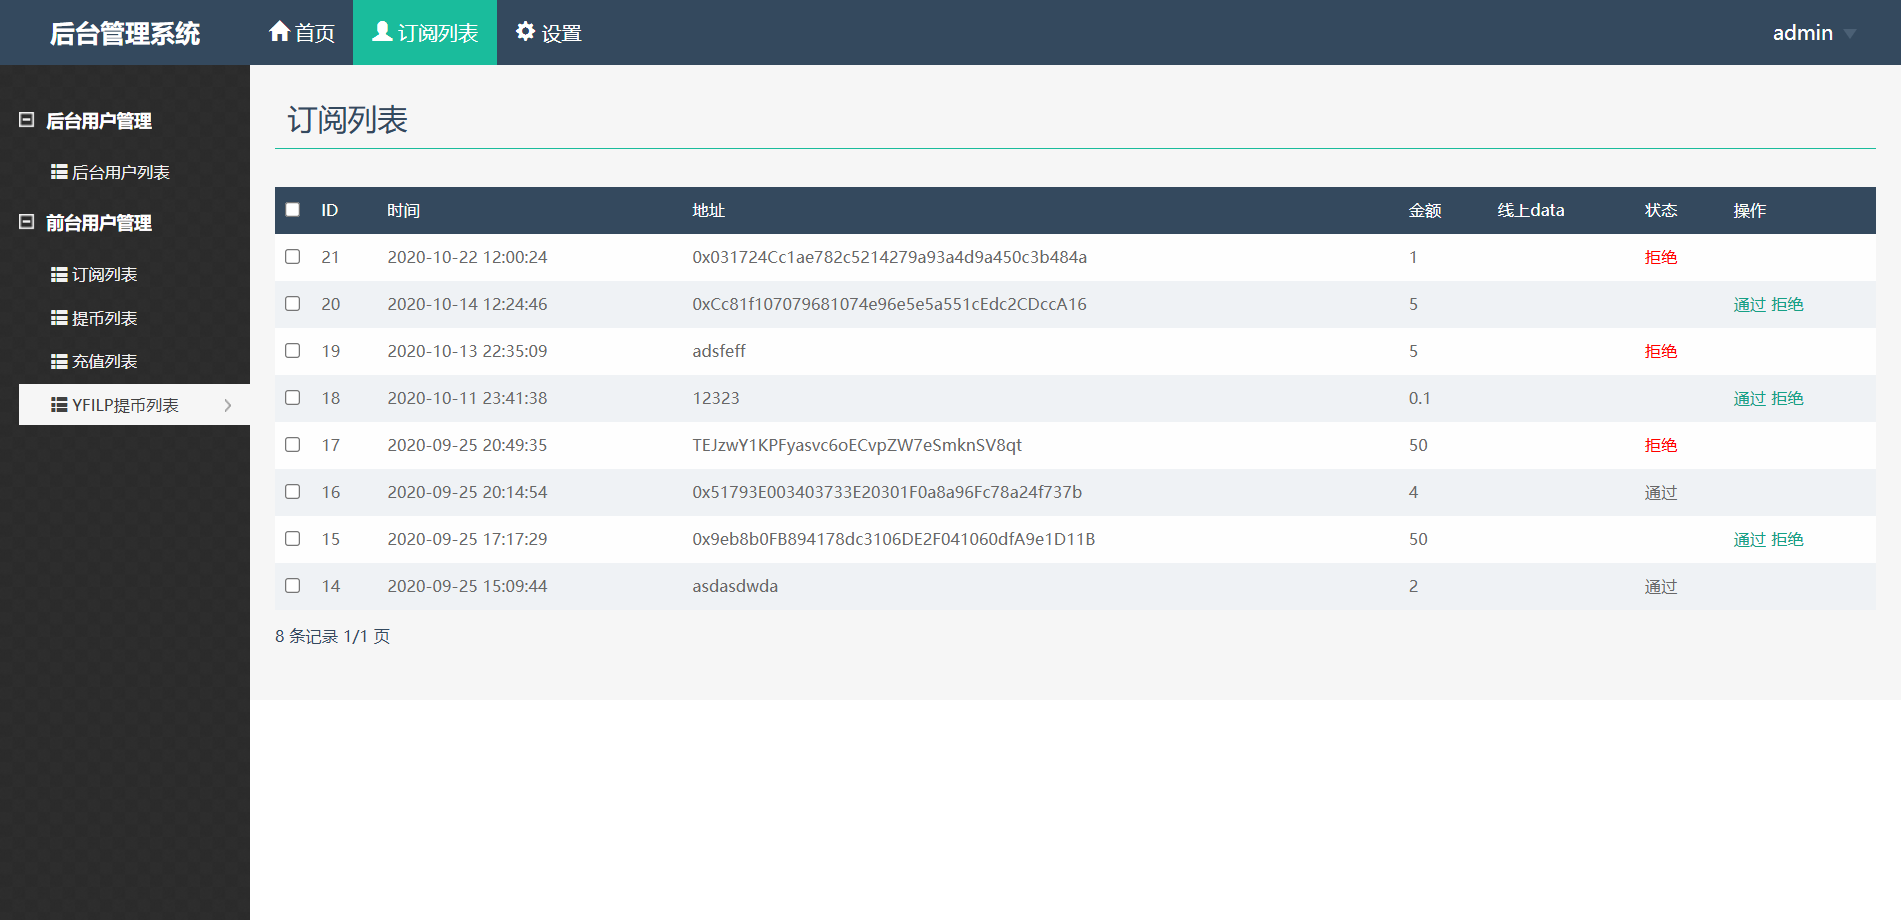Click the home icon in top navigation
The width and height of the screenshot is (1901, 920).
[279, 32]
